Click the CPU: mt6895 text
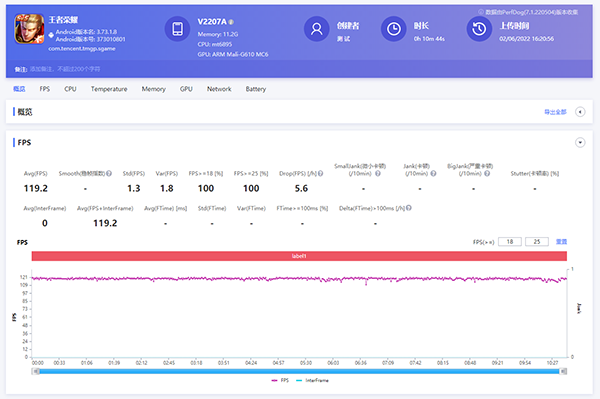Viewport: 600px width, 399px height. (215, 44)
